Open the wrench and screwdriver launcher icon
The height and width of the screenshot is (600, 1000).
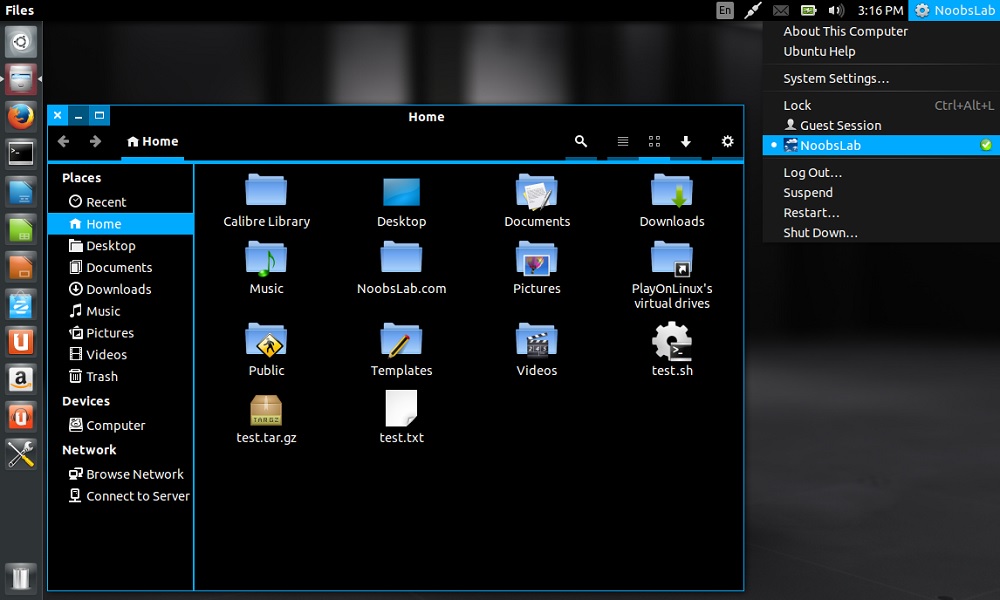pyautogui.click(x=20, y=455)
